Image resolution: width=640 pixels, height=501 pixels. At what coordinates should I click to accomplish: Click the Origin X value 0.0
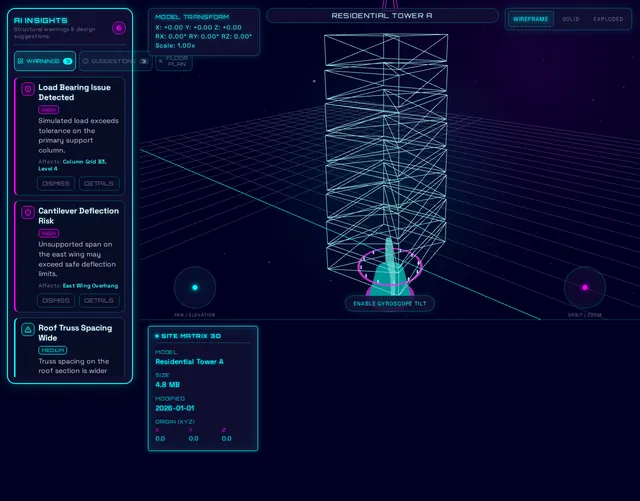[x=160, y=439]
